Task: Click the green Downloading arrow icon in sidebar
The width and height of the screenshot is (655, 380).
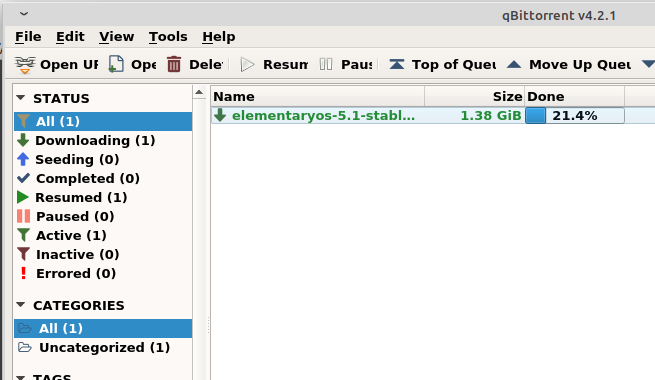Action: click(23, 140)
